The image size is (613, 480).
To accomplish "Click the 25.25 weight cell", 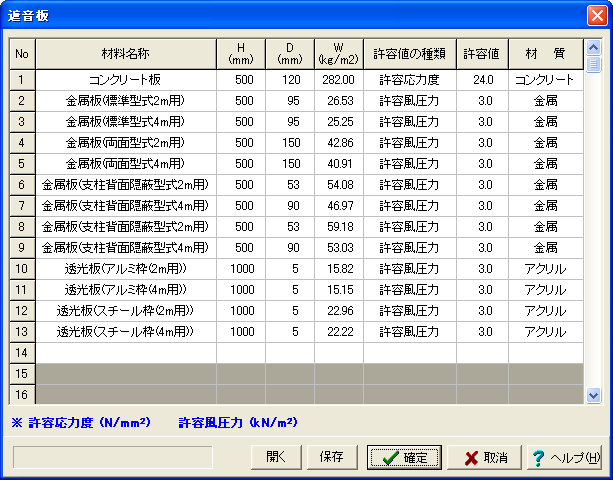I will tap(339, 122).
